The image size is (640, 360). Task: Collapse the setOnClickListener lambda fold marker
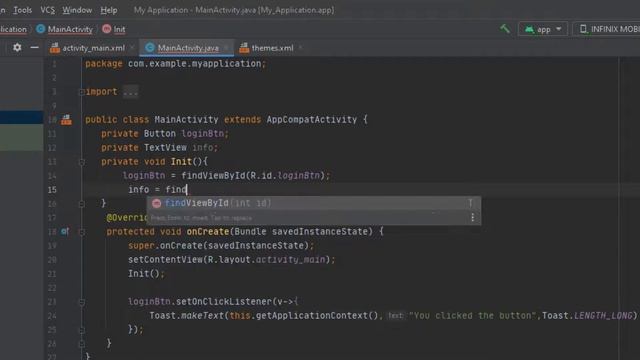pos(82,302)
